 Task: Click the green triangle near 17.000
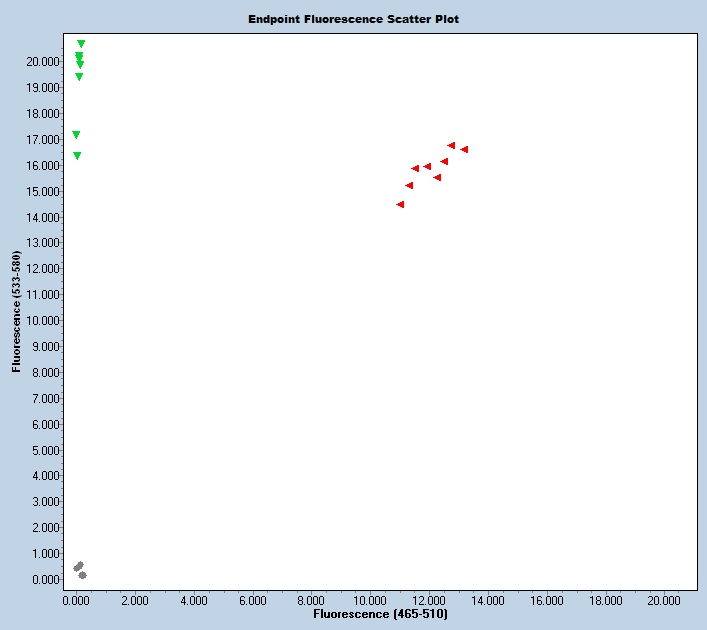[76, 135]
